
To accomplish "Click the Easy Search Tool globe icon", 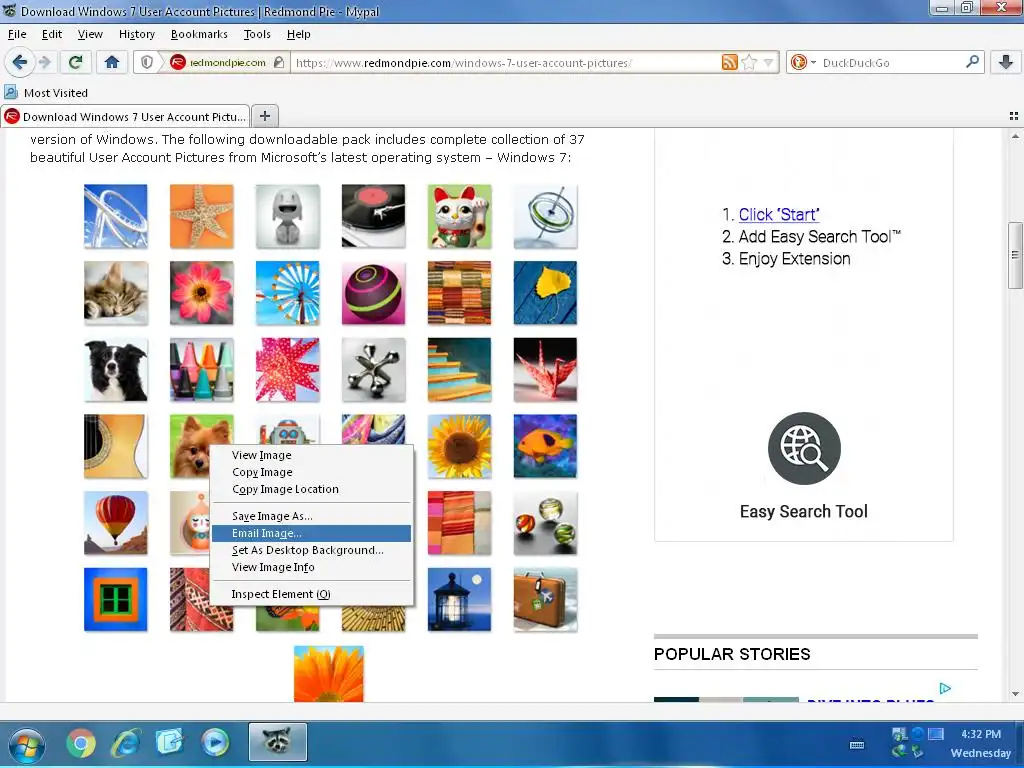I will coord(804,448).
